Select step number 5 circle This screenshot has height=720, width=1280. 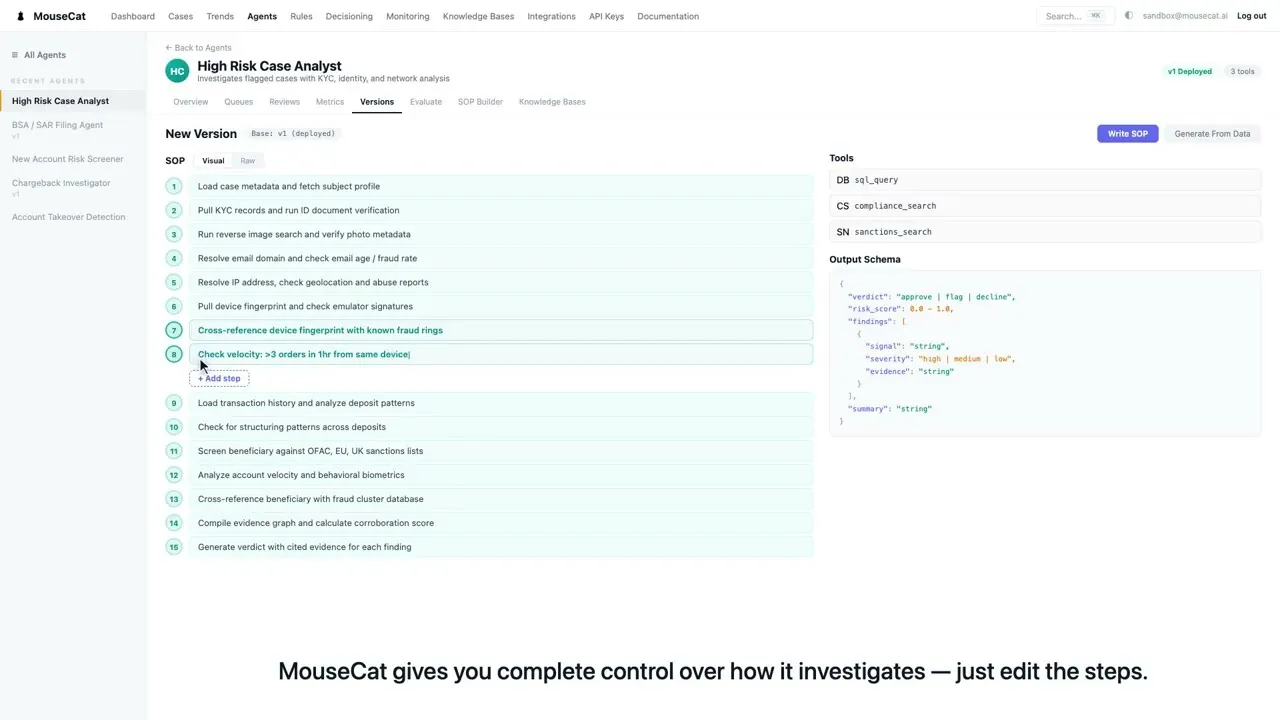174,282
